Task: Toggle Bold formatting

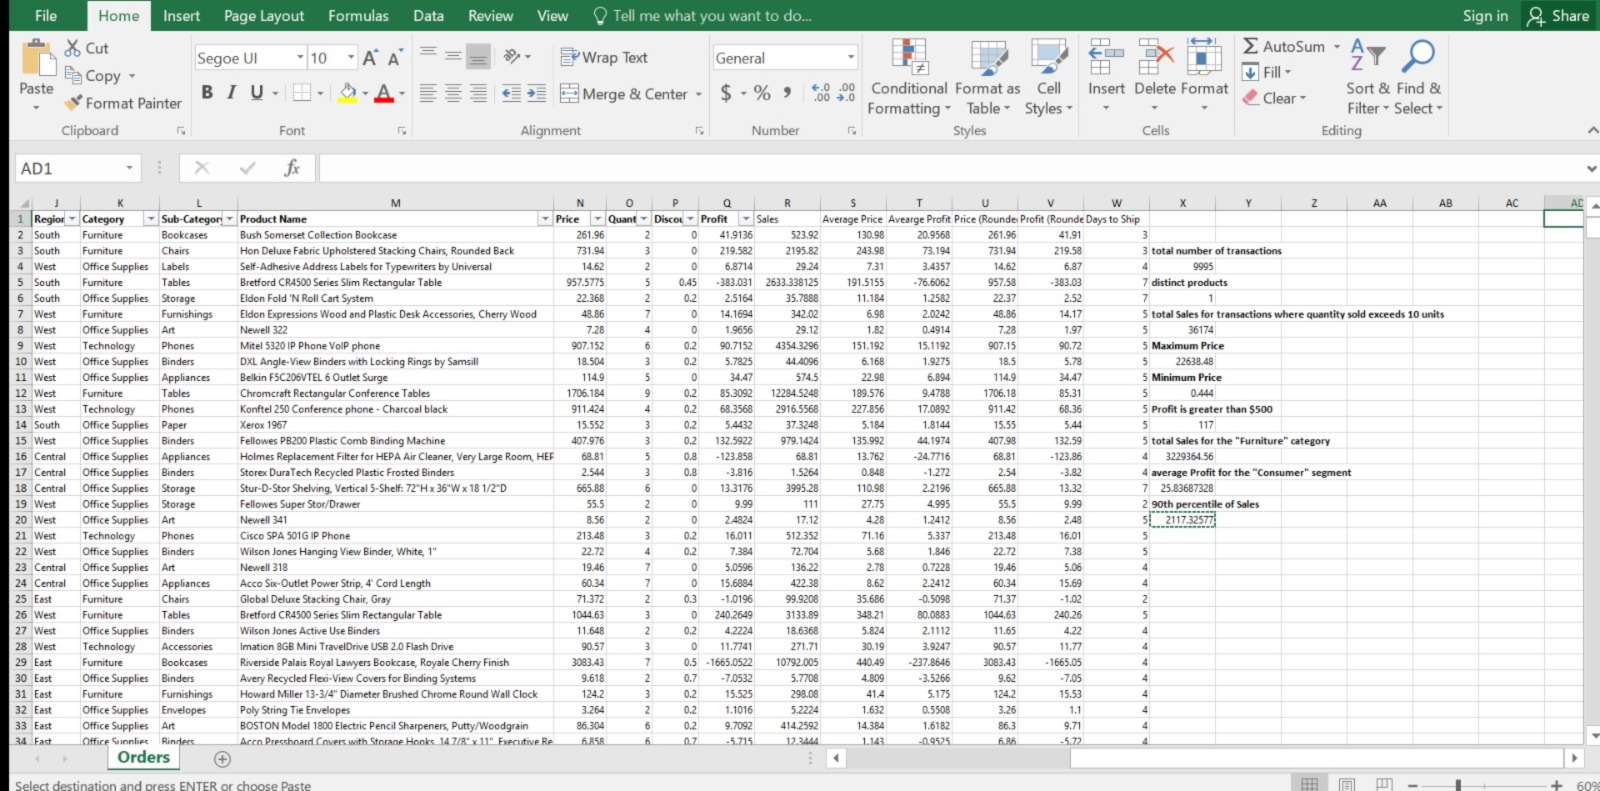Action: [x=207, y=93]
